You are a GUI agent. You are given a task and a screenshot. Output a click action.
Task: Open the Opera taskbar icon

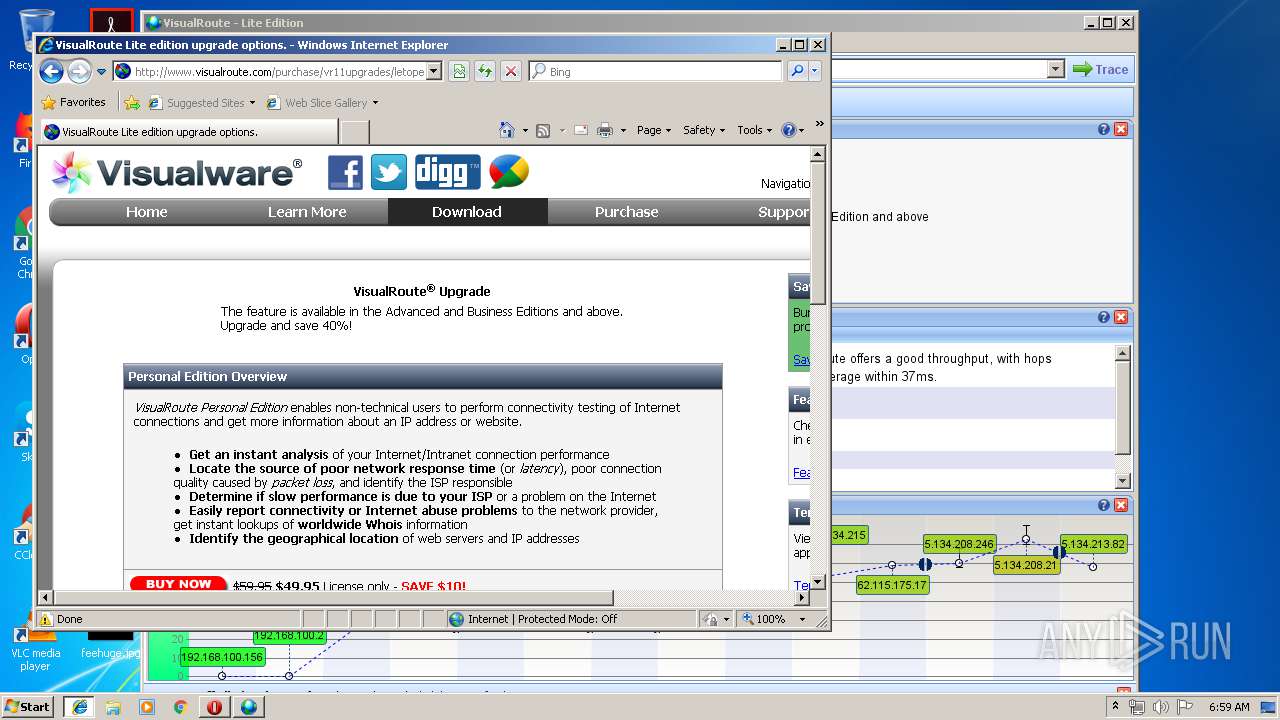click(214, 707)
